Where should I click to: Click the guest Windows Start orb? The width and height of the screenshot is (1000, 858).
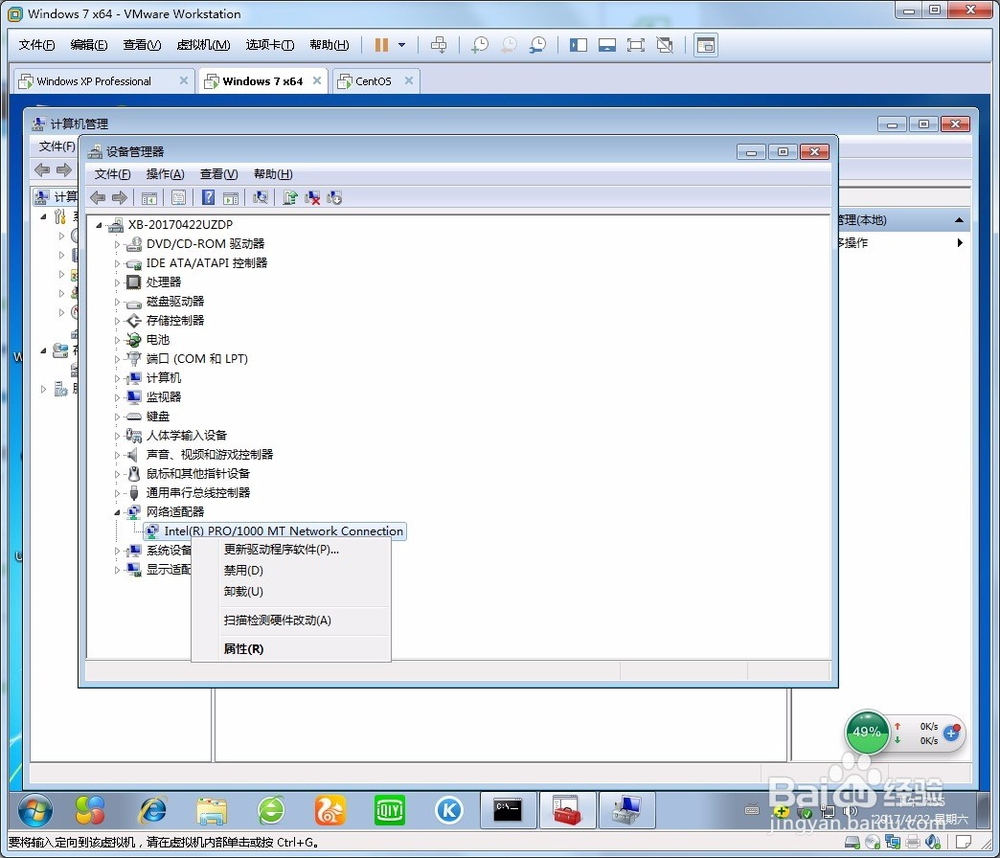[x=36, y=810]
